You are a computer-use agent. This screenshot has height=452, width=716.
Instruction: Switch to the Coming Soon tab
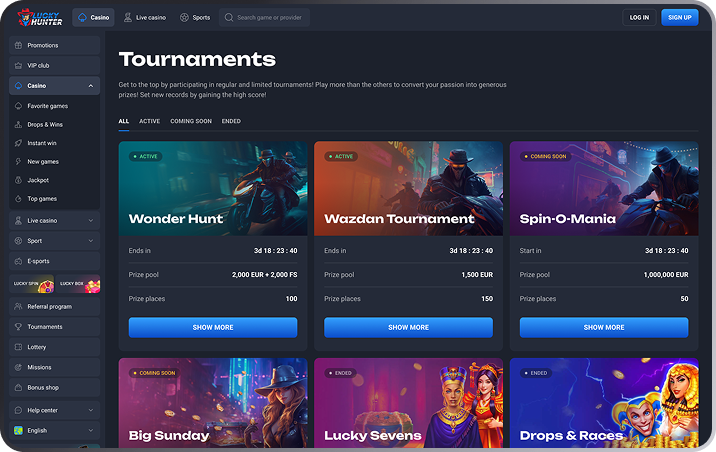[191, 121]
